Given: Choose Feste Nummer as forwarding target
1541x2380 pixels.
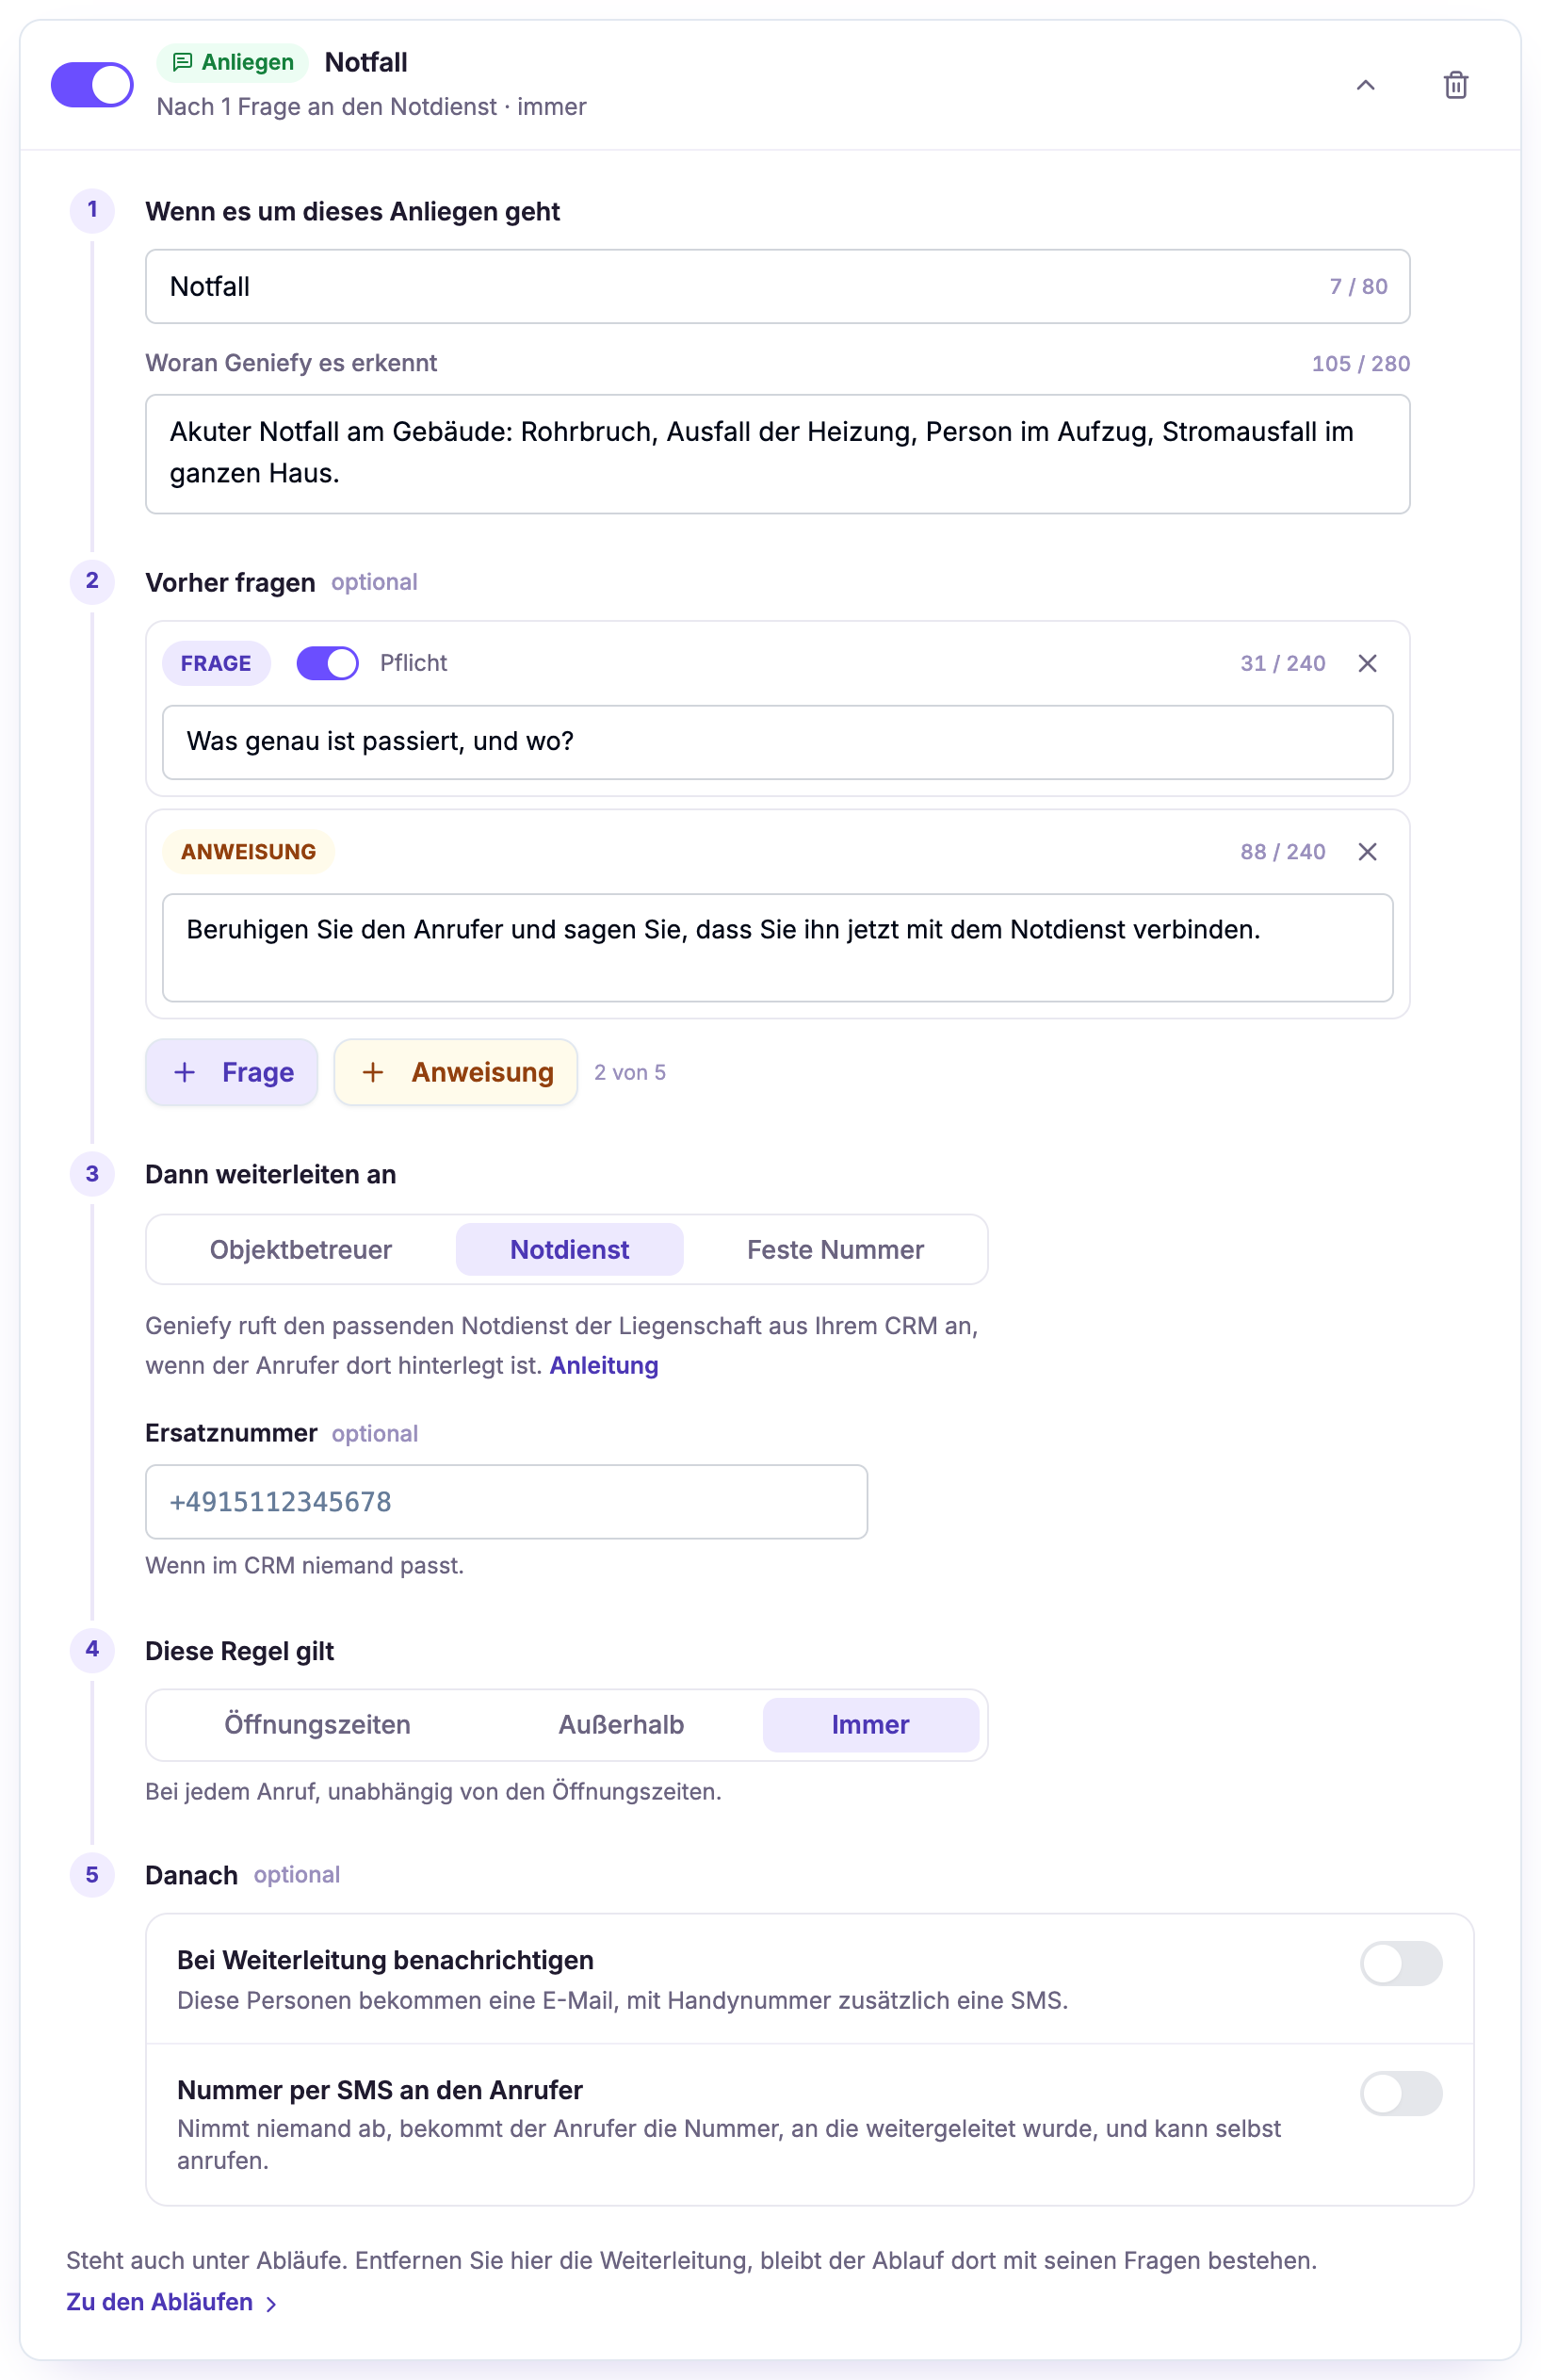Looking at the screenshot, I should coord(835,1249).
